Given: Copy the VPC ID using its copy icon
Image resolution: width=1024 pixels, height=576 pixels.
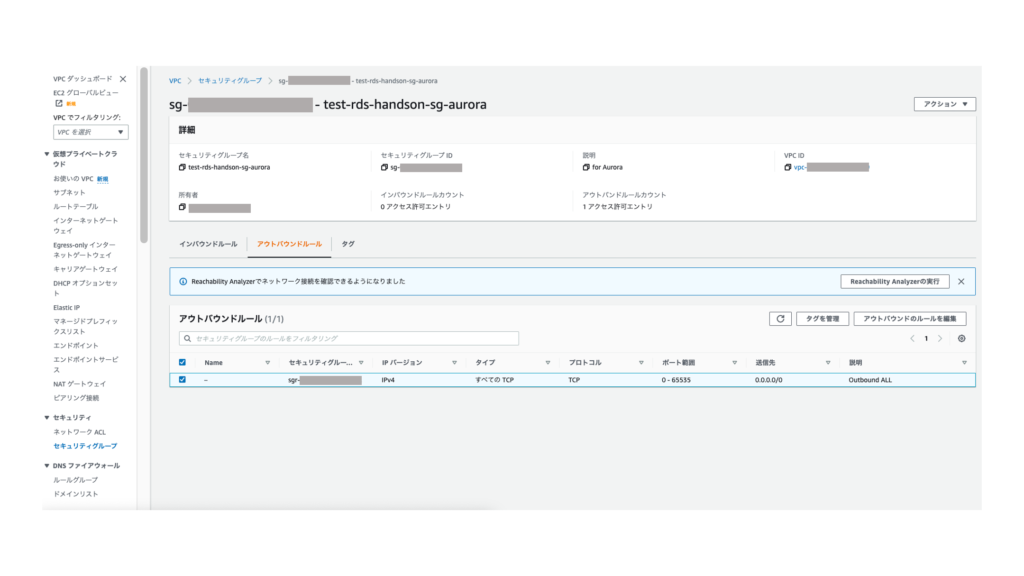Looking at the screenshot, I should click(788, 168).
